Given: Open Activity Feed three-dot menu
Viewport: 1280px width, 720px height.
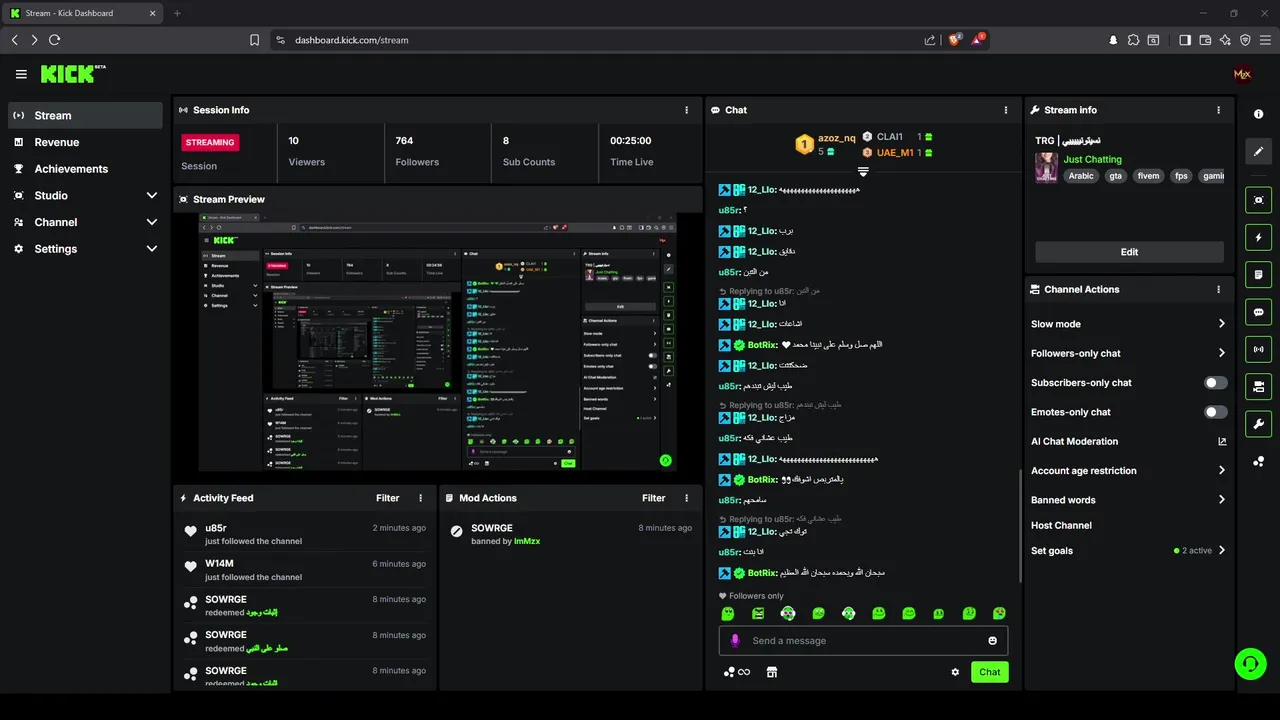Looking at the screenshot, I should [x=420, y=498].
